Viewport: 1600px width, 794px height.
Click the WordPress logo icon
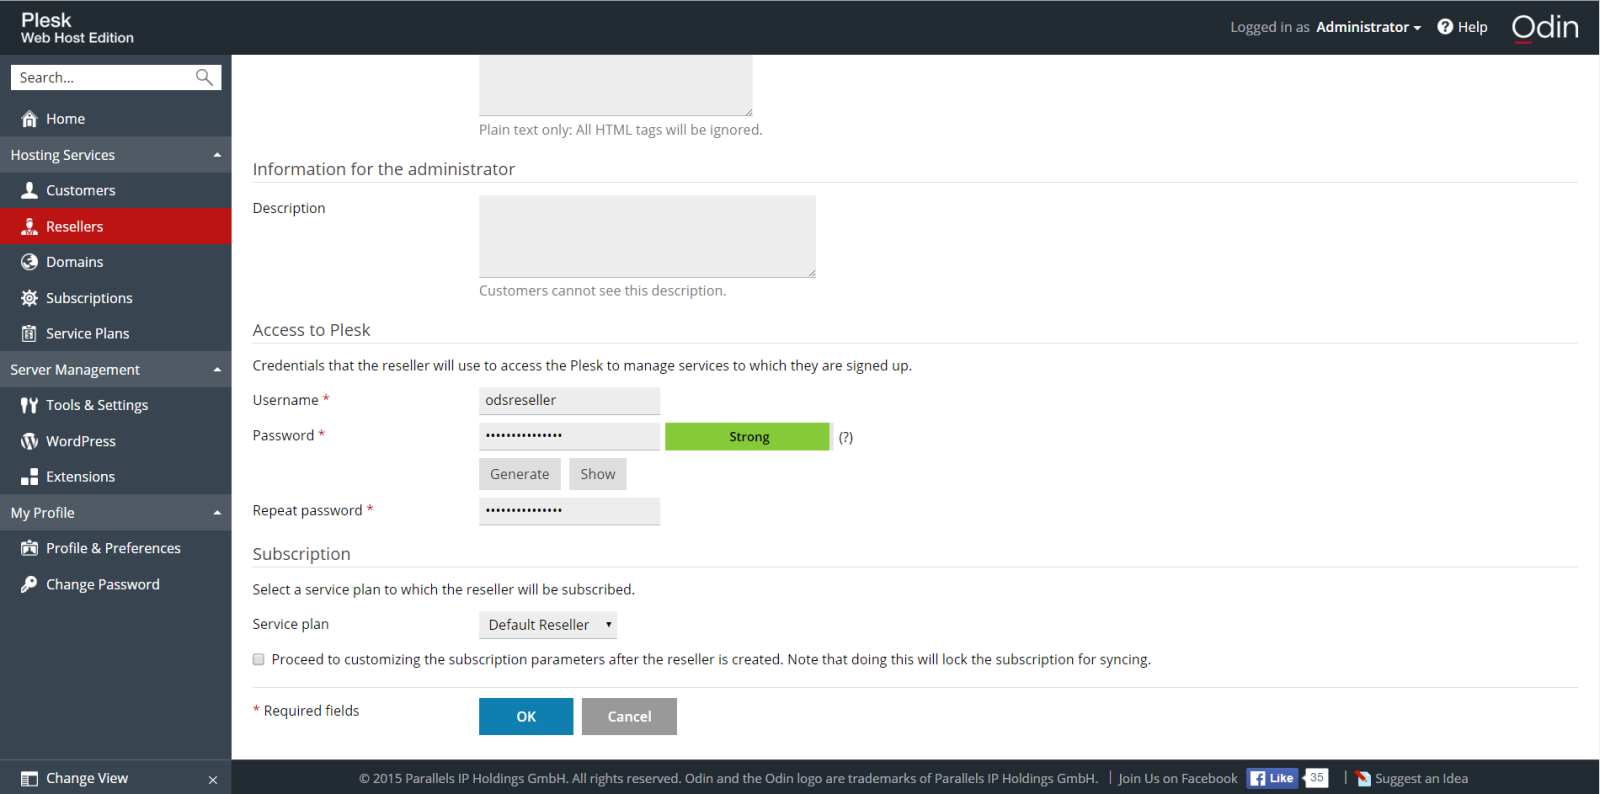tap(29, 441)
